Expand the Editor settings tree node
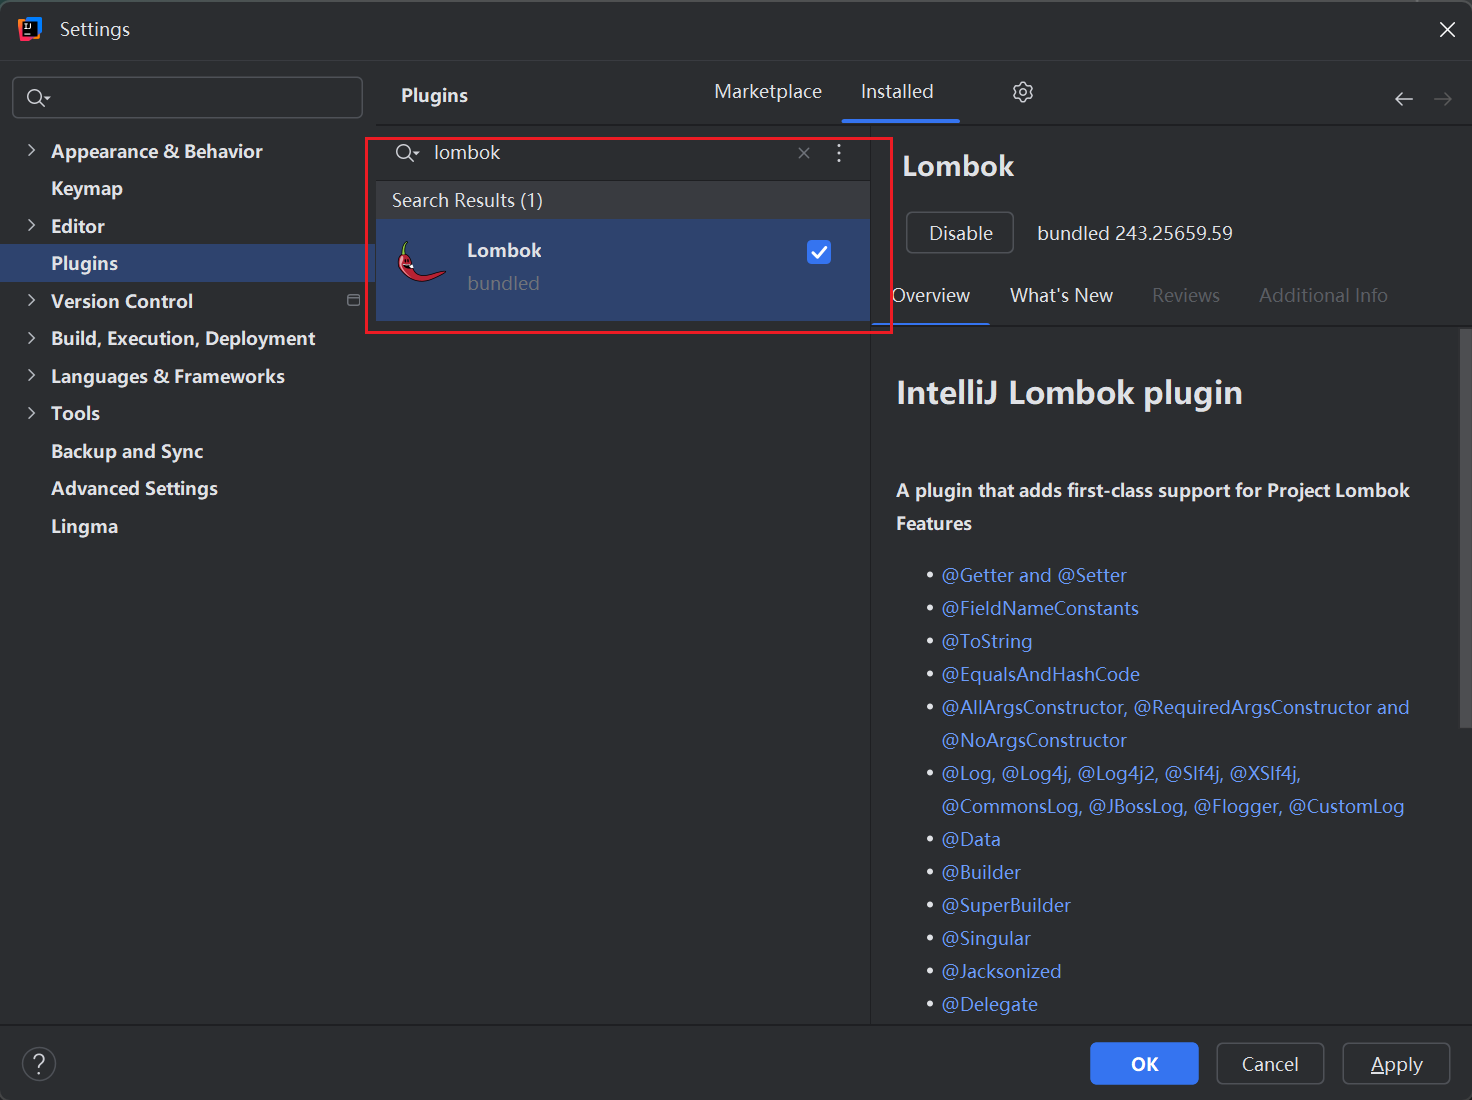Screen dimensions: 1472x1100 (31, 226)
